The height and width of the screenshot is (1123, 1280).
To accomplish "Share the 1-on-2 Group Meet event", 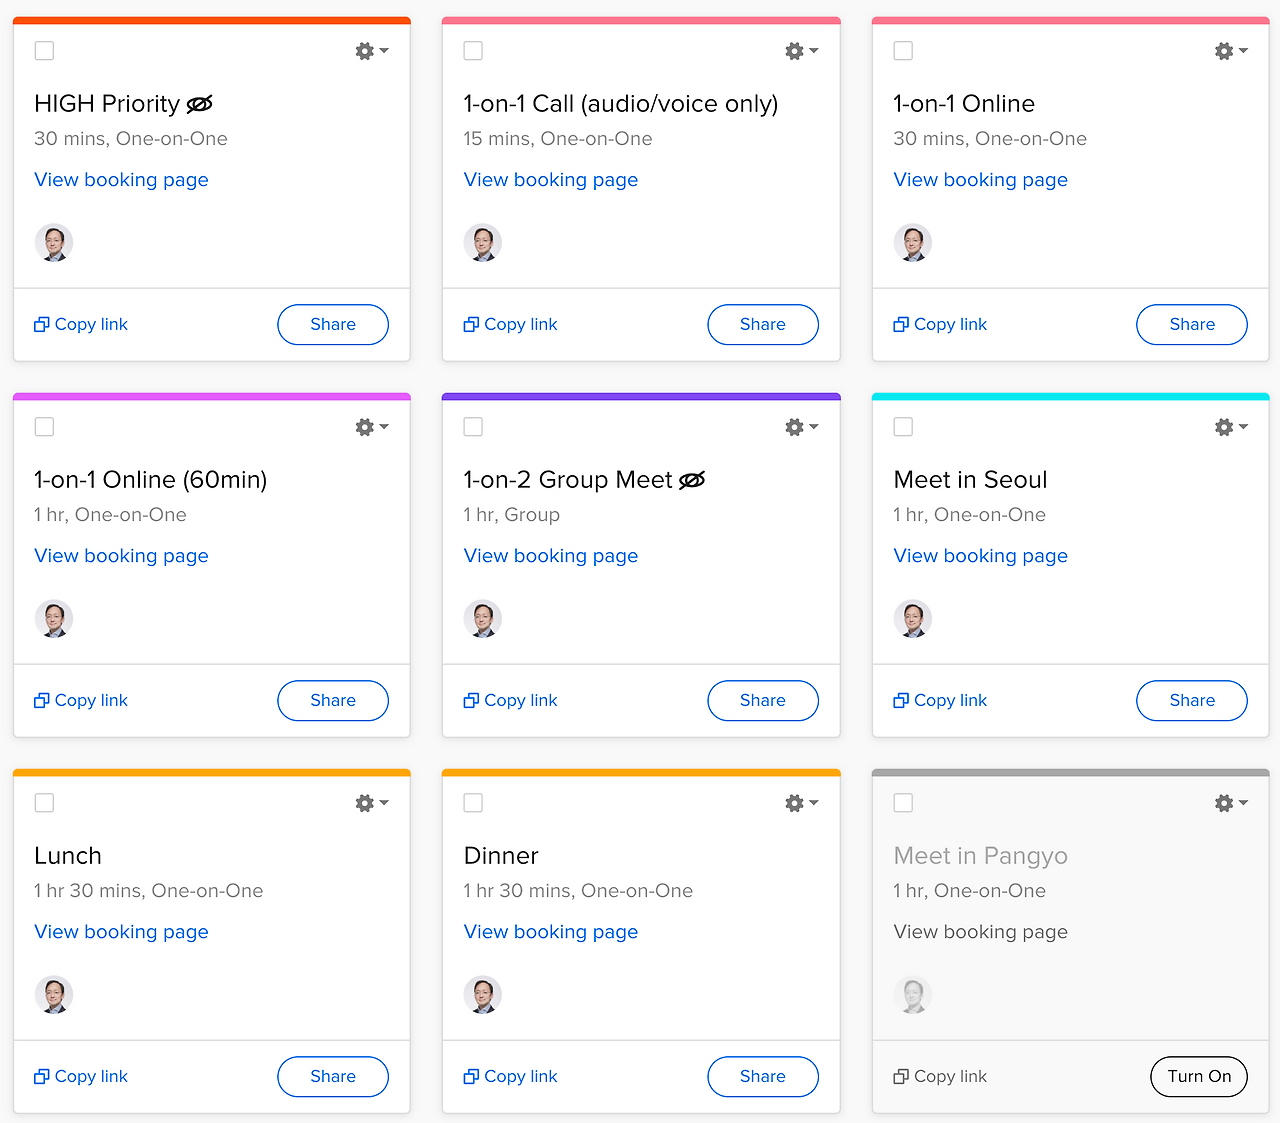I will (x=762, y=701).
